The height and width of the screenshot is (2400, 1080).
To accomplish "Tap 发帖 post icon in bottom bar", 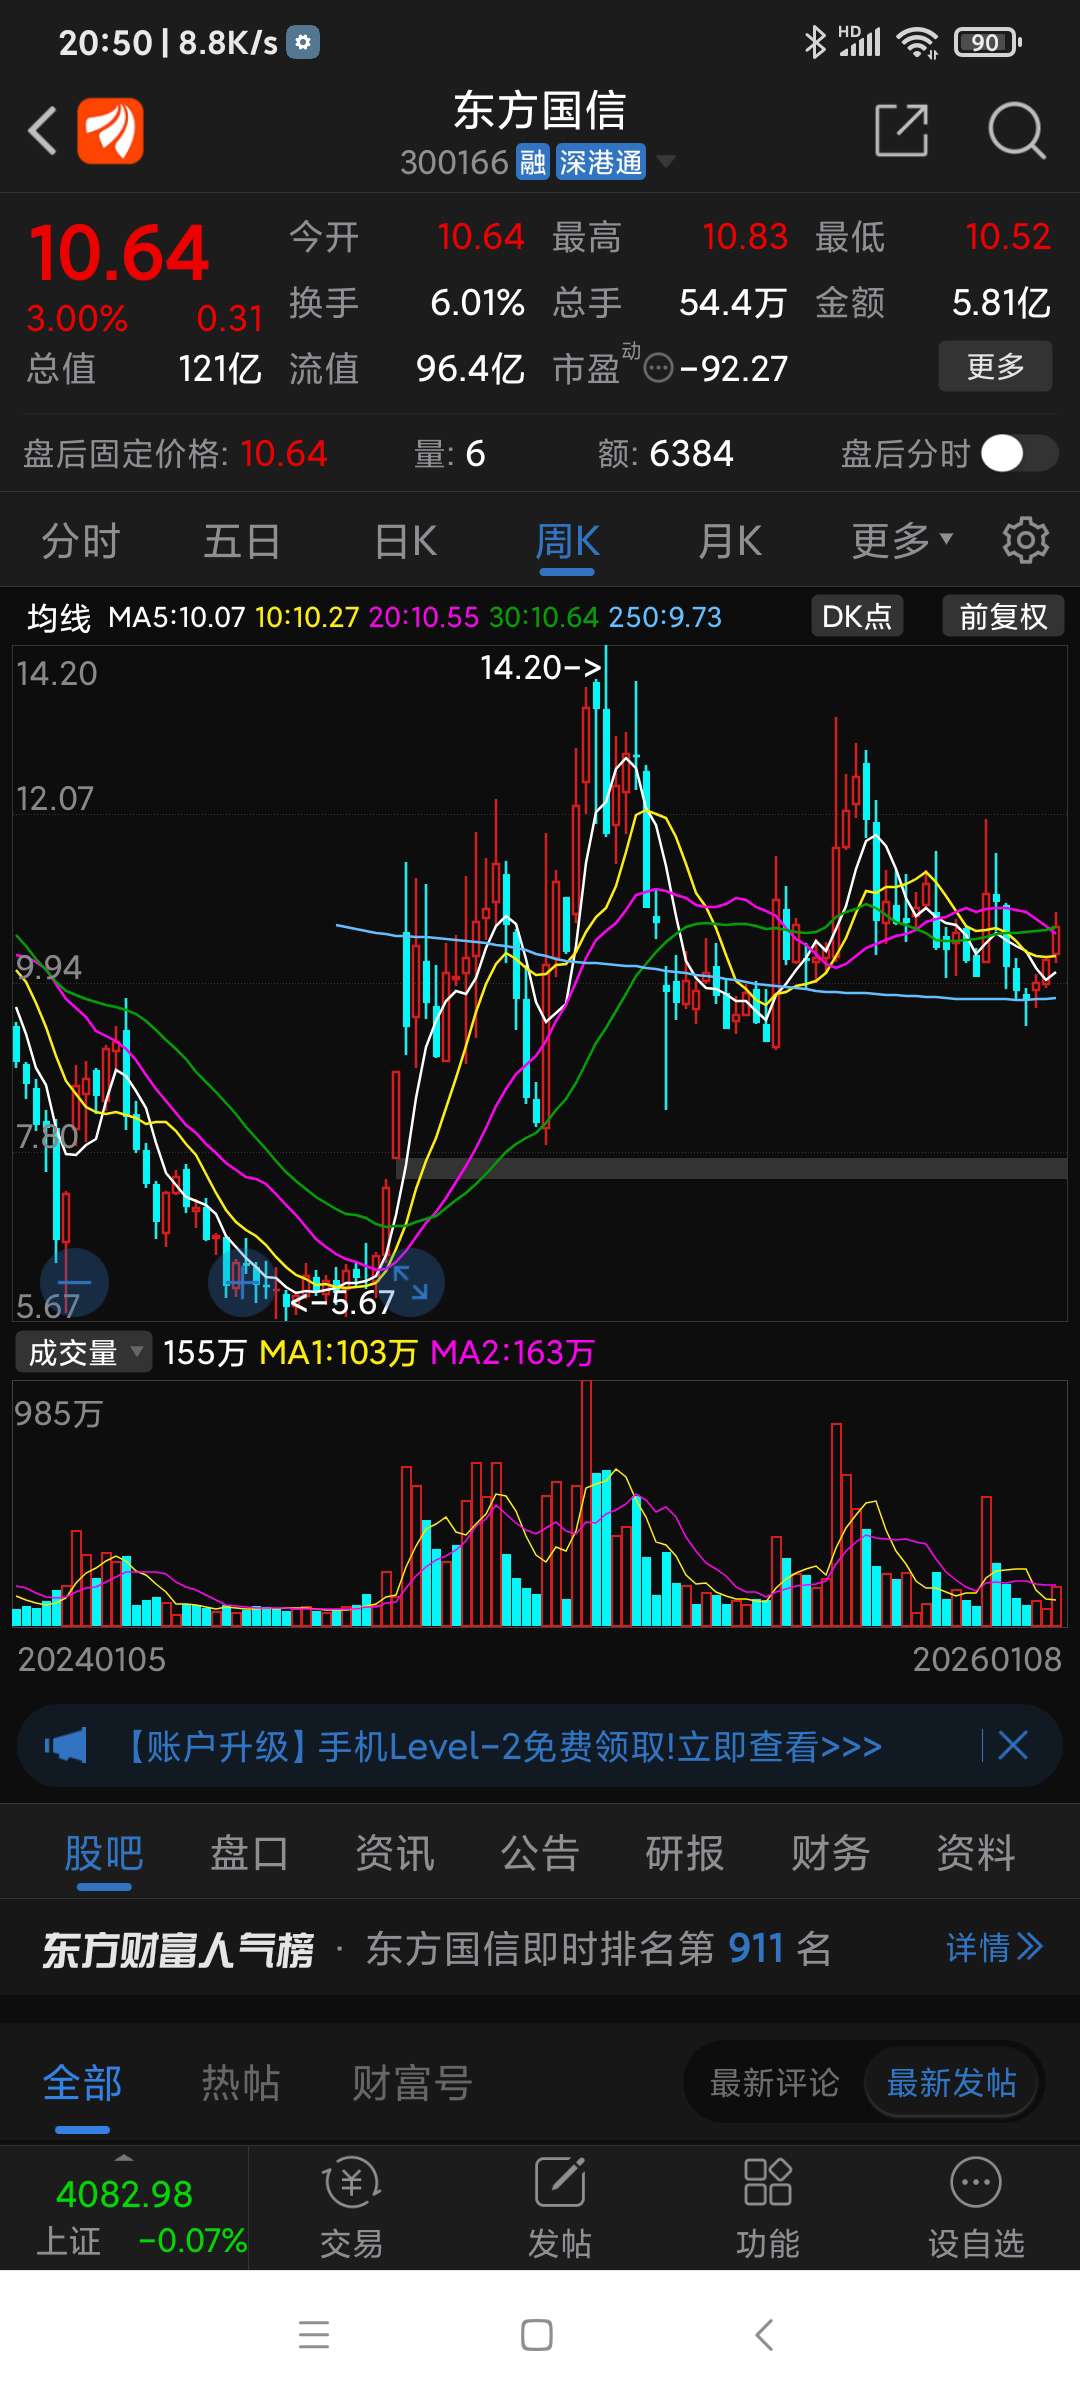I will pyautogui.click(x=560, y=2208).
